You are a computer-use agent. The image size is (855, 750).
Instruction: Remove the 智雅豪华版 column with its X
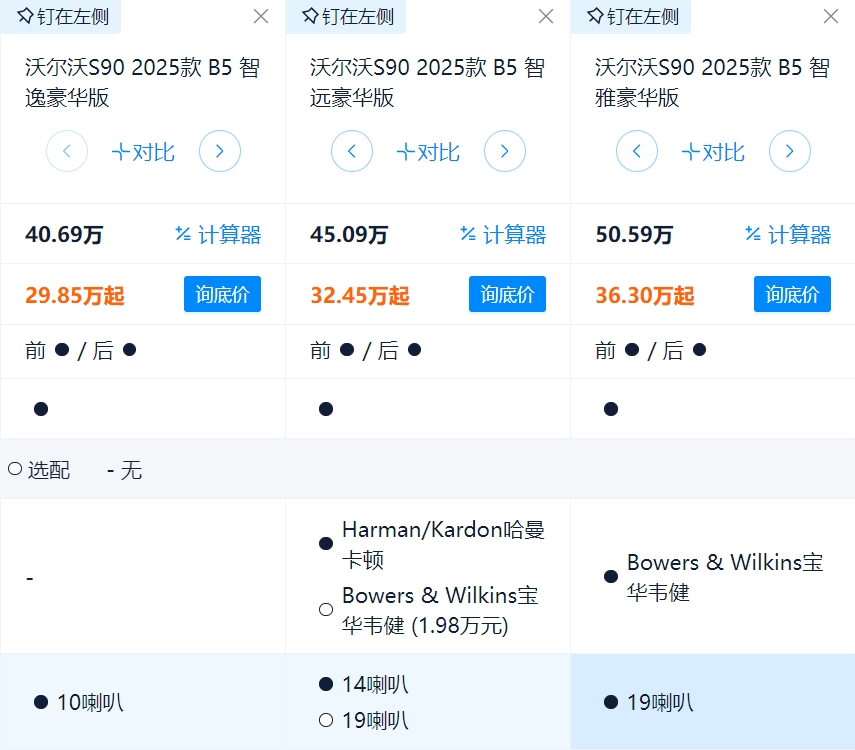tap(831, 16)
